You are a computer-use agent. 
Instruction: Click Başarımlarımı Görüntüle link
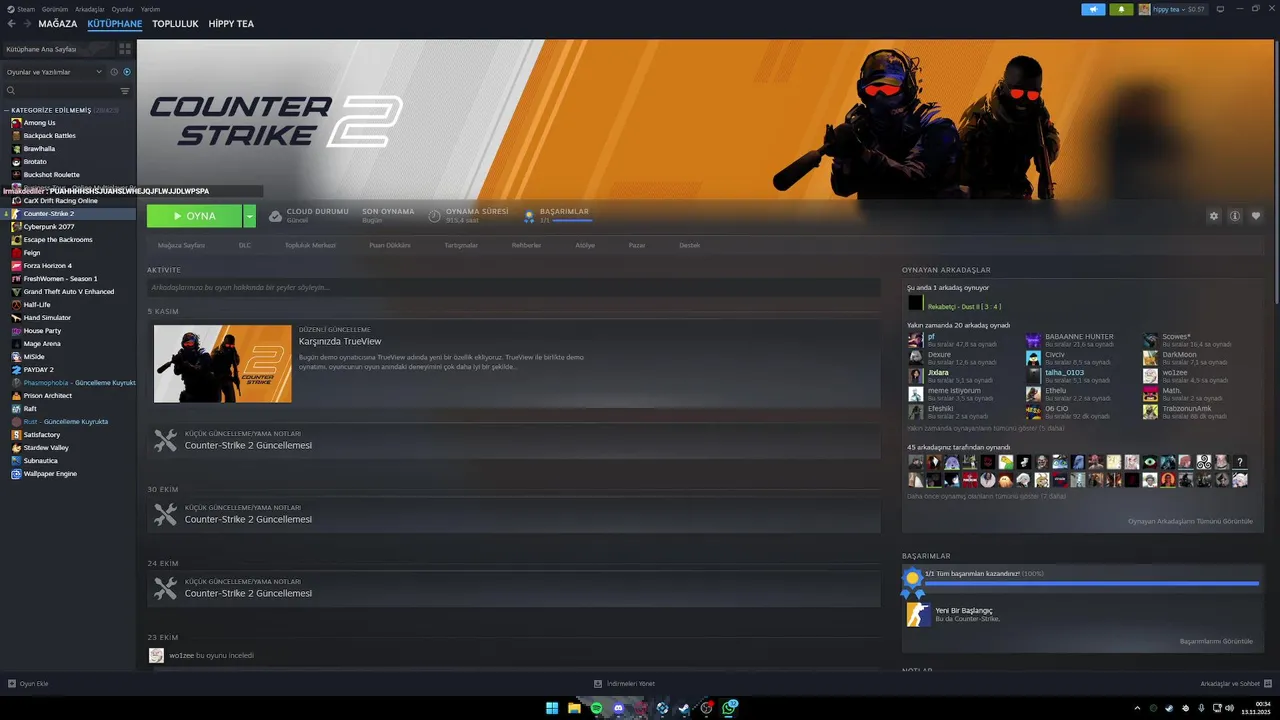(x=1216, y=641)
